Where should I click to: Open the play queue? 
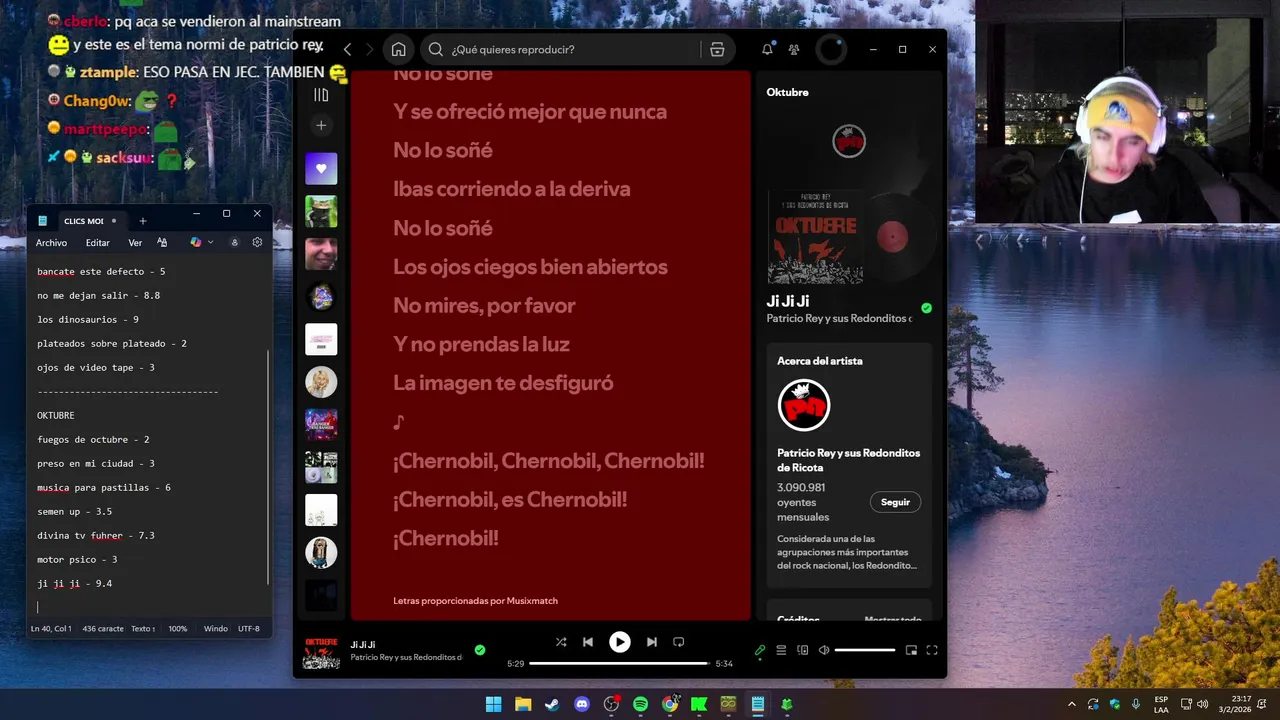tap(782, 650)
